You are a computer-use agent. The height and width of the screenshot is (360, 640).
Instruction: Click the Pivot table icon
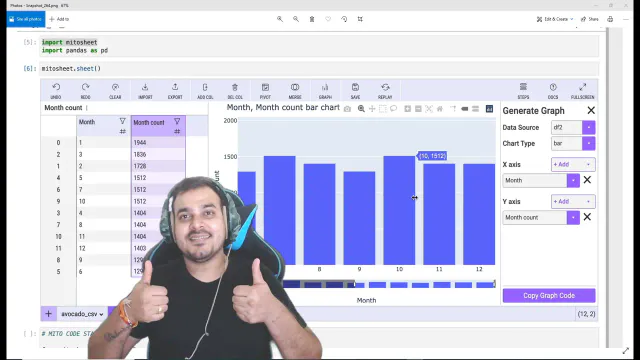click(x=265, y=87)
